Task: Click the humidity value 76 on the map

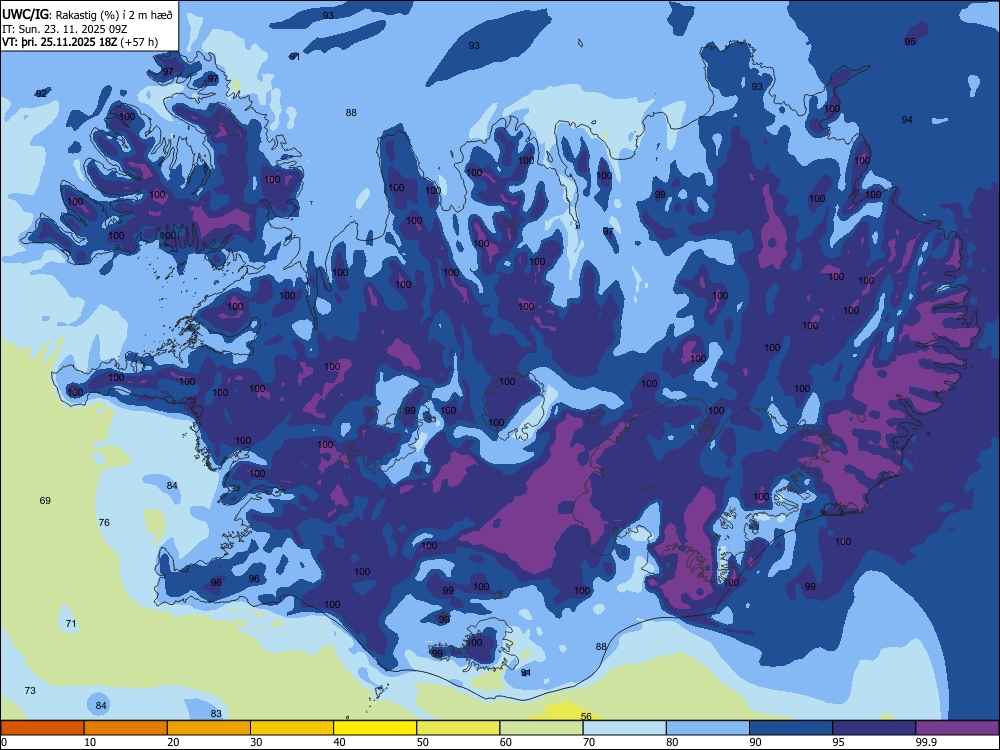Action: click(x=104, y=522)
